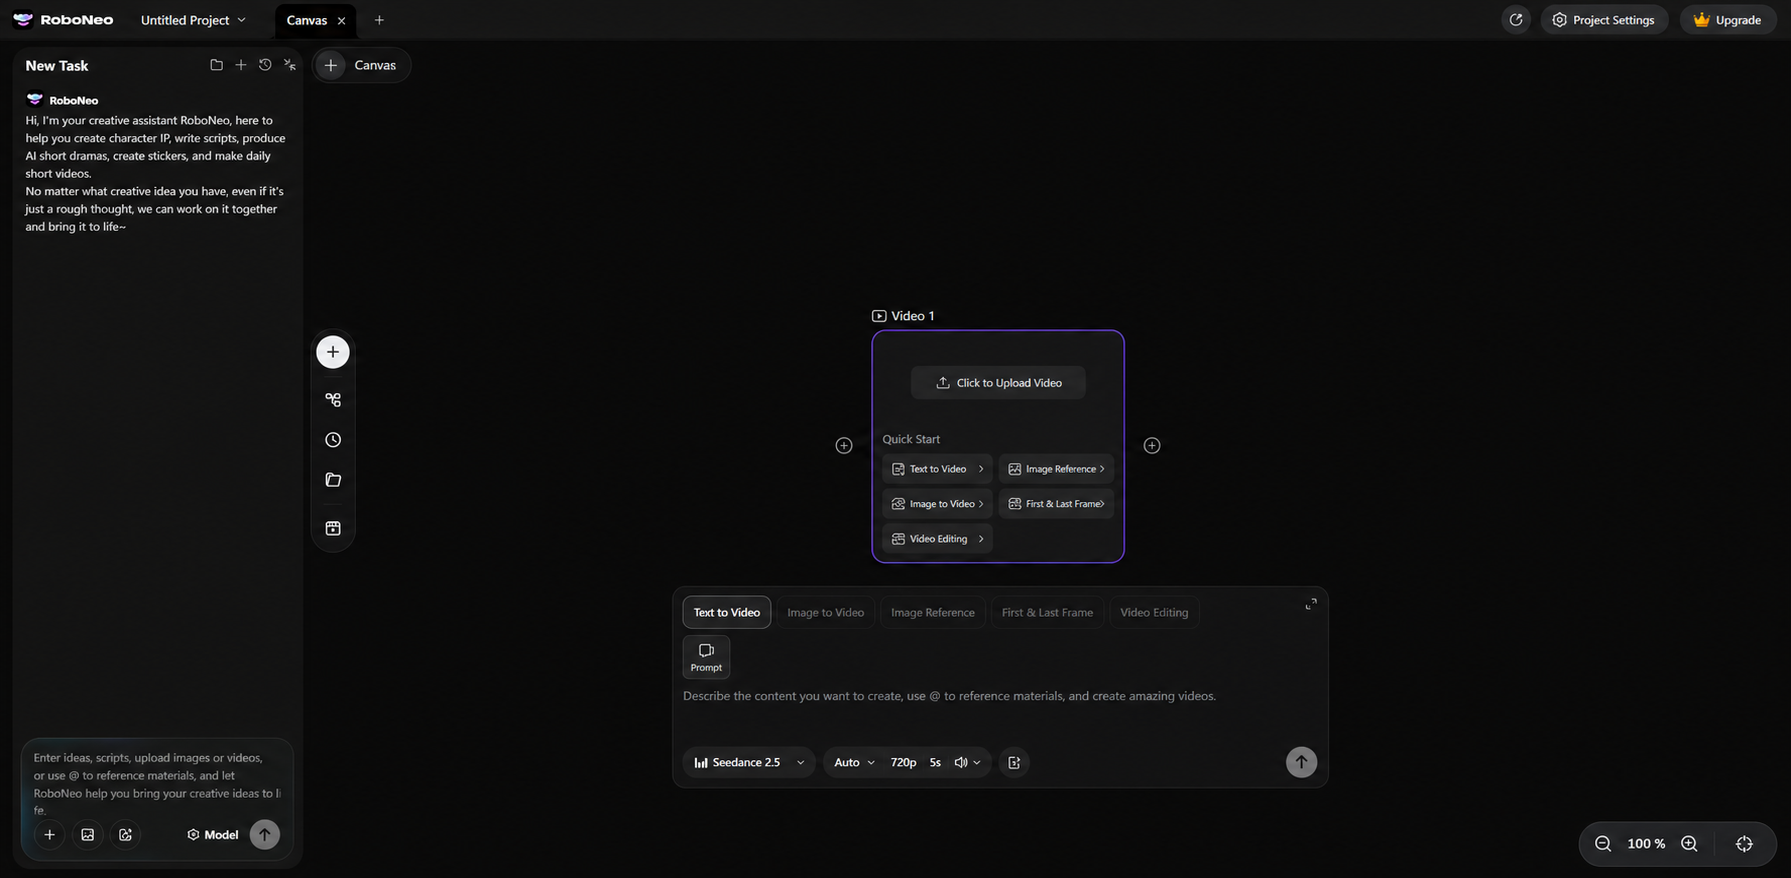Image resolution: width=1791 pixels, height=878 pixels.
Task: Expand Image Reference quick start option
Action: tap(1056, 469)
